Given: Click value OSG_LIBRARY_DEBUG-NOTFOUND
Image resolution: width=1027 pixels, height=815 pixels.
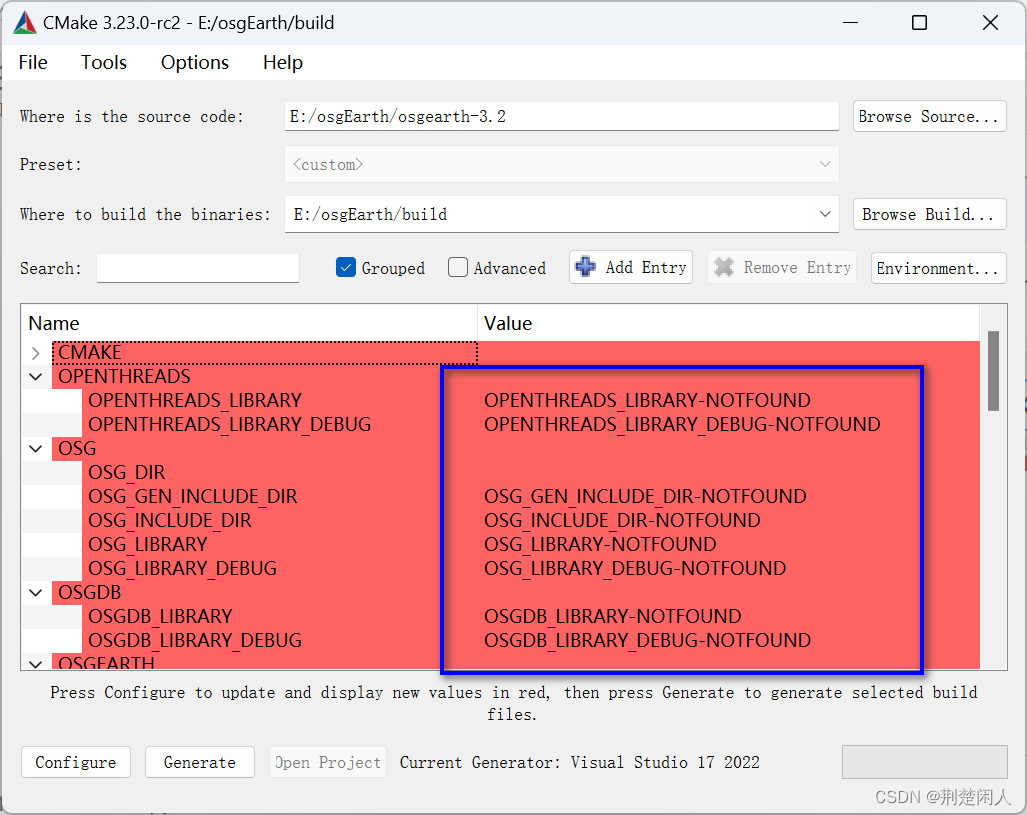Looking at the screenshot, I should [x=635, y=568].
